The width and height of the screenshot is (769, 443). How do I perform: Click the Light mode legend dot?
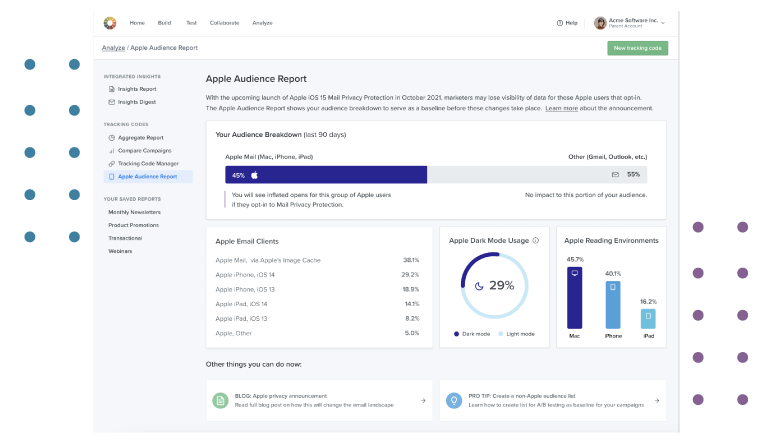pos(501,334)
